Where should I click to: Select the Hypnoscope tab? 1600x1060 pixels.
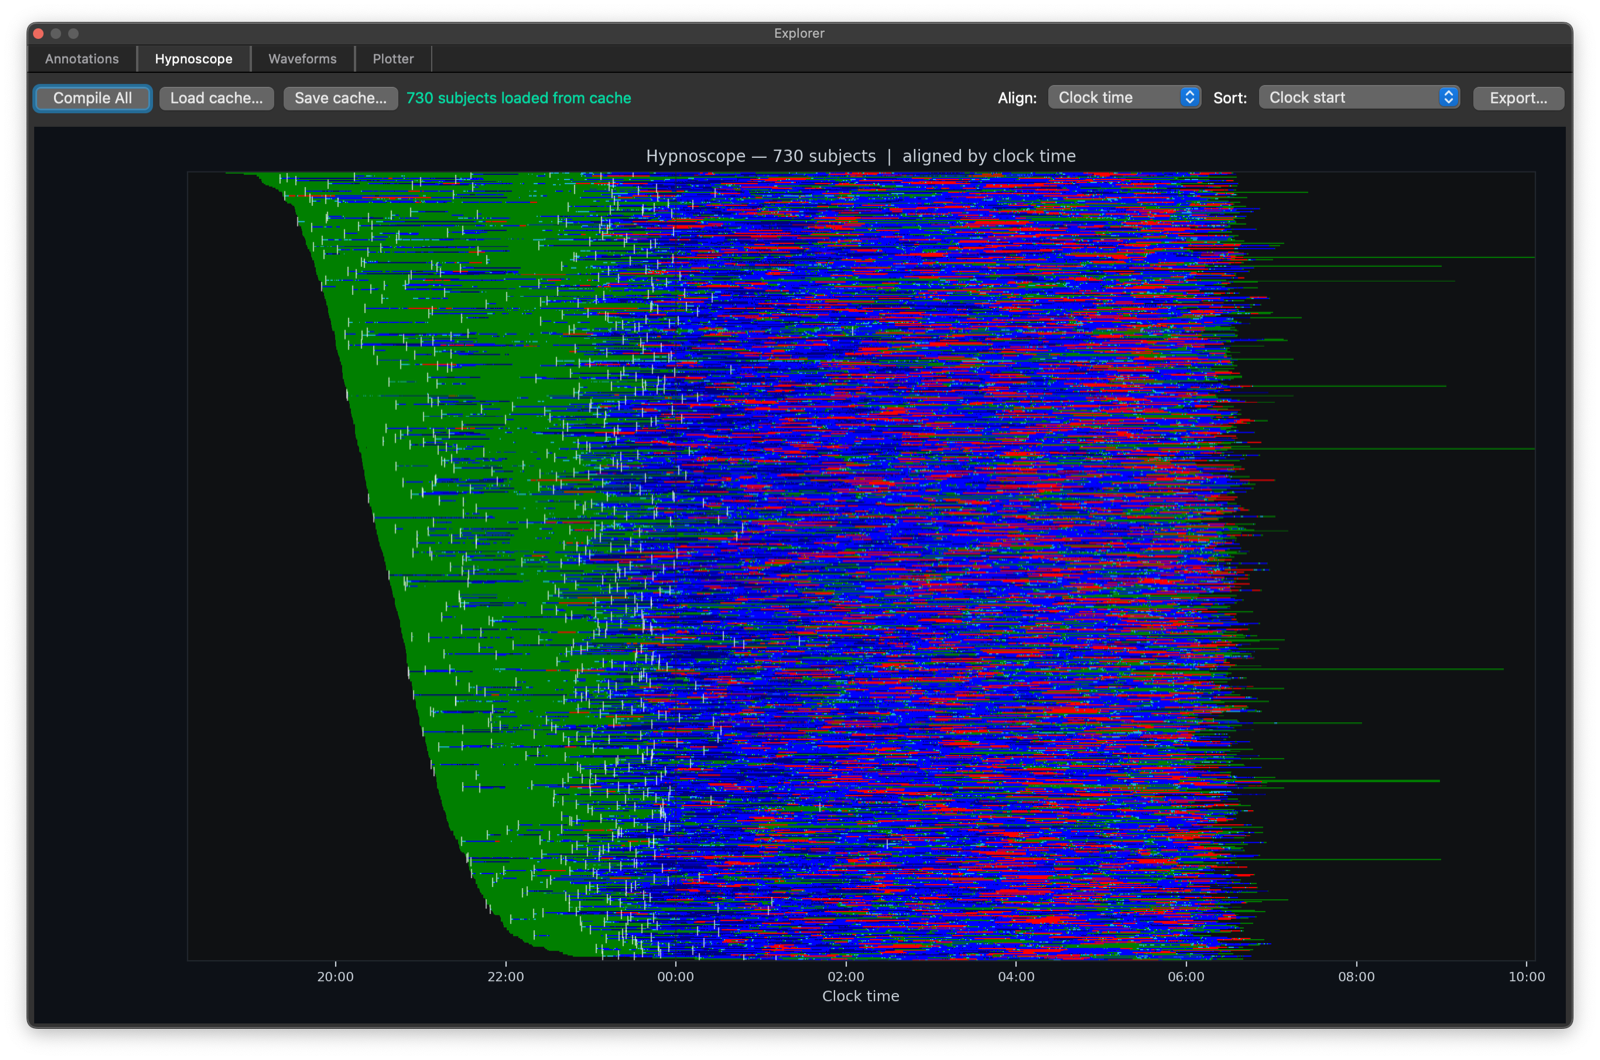pyautogui.click(x=193, y=58)
